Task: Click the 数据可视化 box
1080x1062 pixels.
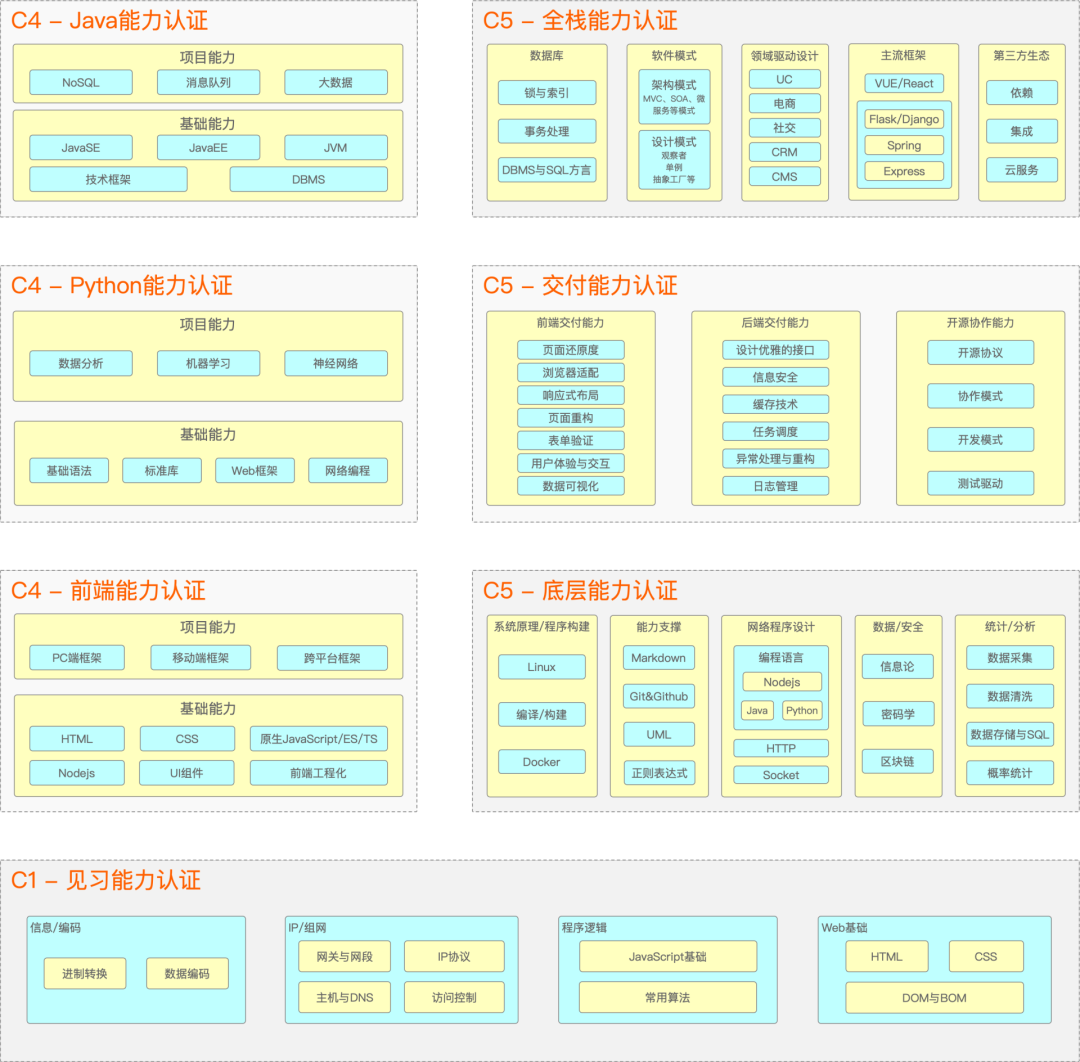Action: click(571, 486)
